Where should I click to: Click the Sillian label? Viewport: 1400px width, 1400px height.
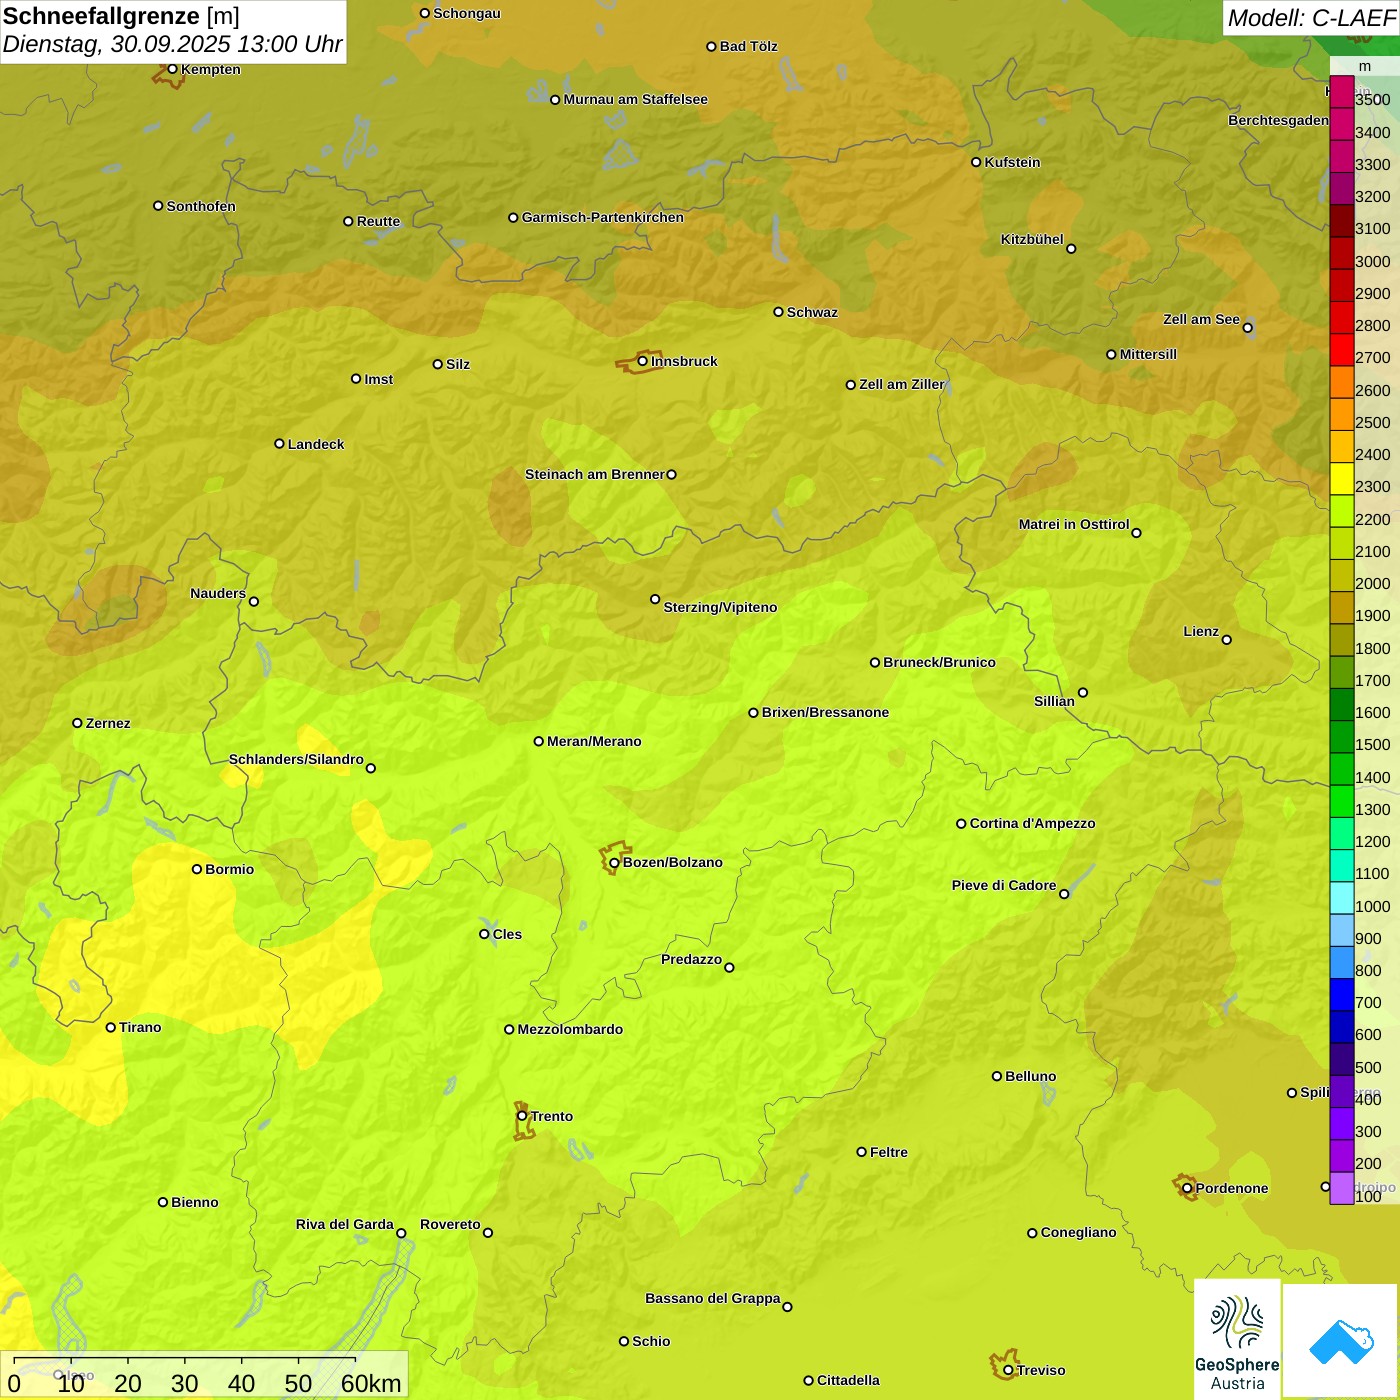(x=1054, y=701)
